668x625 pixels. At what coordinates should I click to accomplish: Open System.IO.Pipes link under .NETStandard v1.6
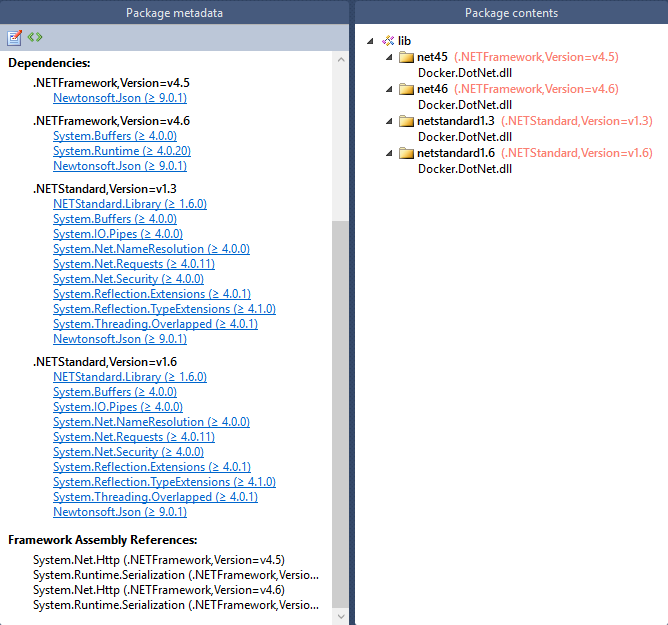pos(118,407)
